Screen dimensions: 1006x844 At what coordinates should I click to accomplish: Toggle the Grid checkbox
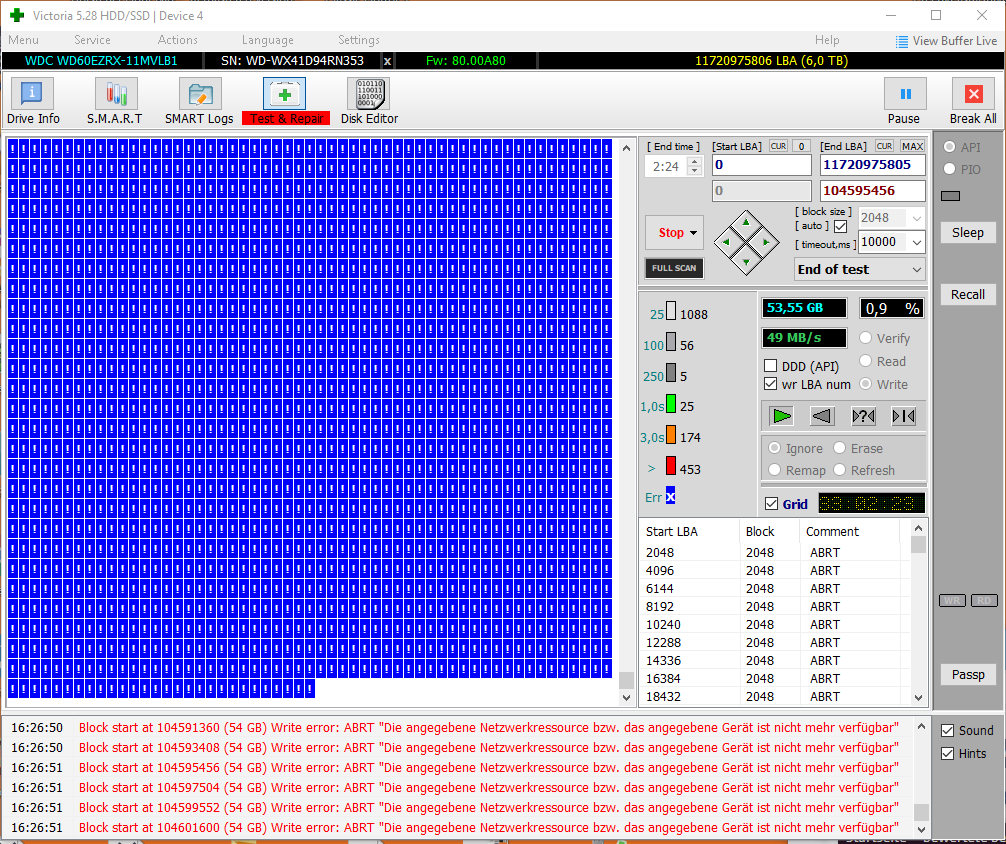[x=772, y=504]
